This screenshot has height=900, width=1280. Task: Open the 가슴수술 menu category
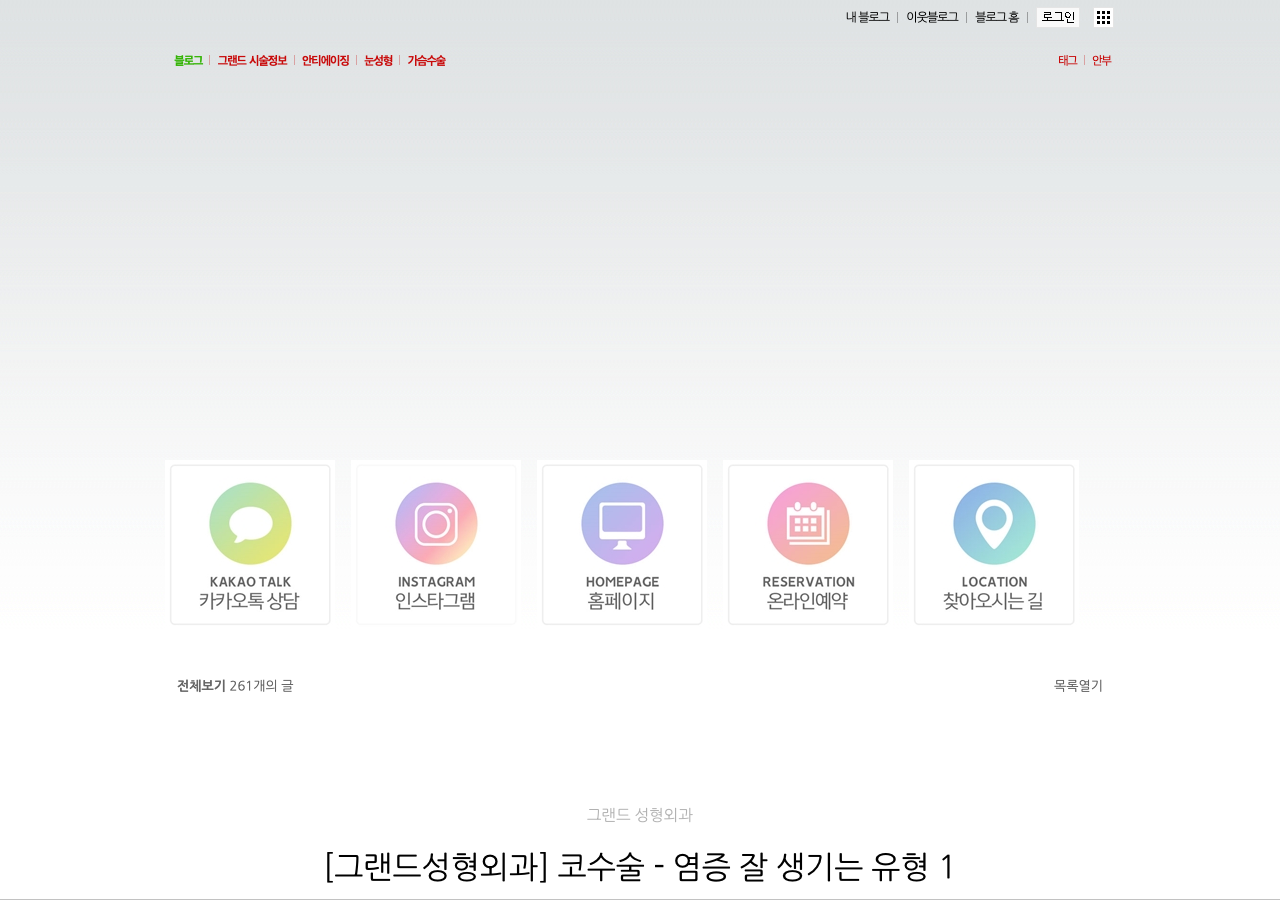tap(426, 61)
